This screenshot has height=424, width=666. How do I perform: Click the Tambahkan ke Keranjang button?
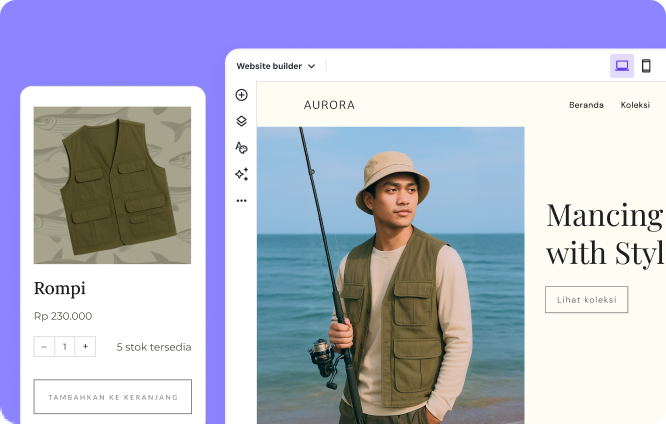(113, 397)
